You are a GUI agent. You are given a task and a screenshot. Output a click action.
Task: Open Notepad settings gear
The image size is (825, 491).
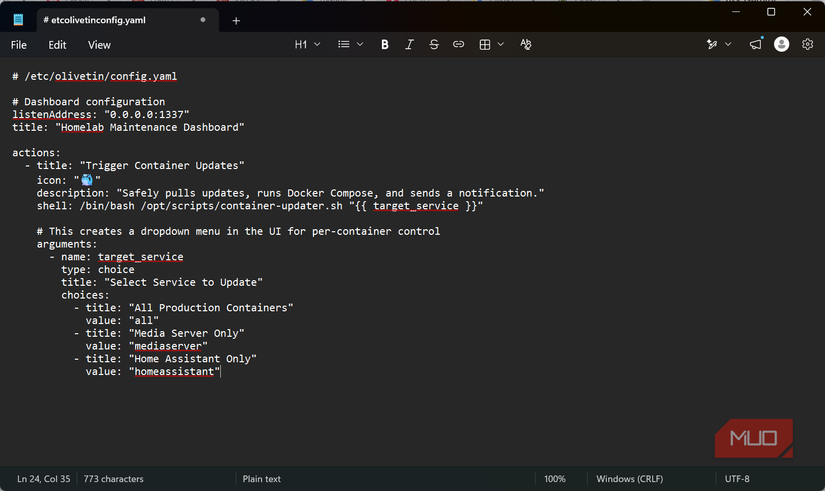click(807, 45)
